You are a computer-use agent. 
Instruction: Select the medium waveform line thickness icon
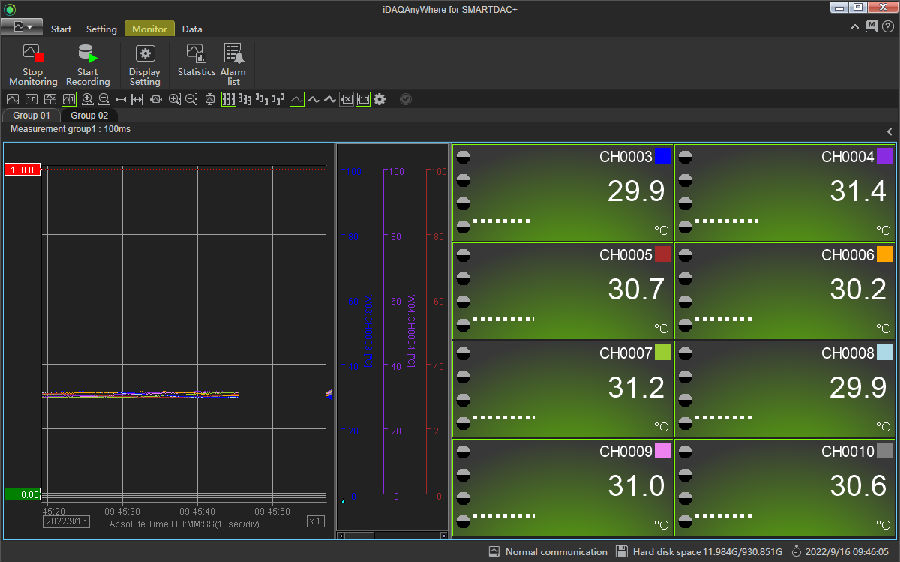[x=313, y=99]
